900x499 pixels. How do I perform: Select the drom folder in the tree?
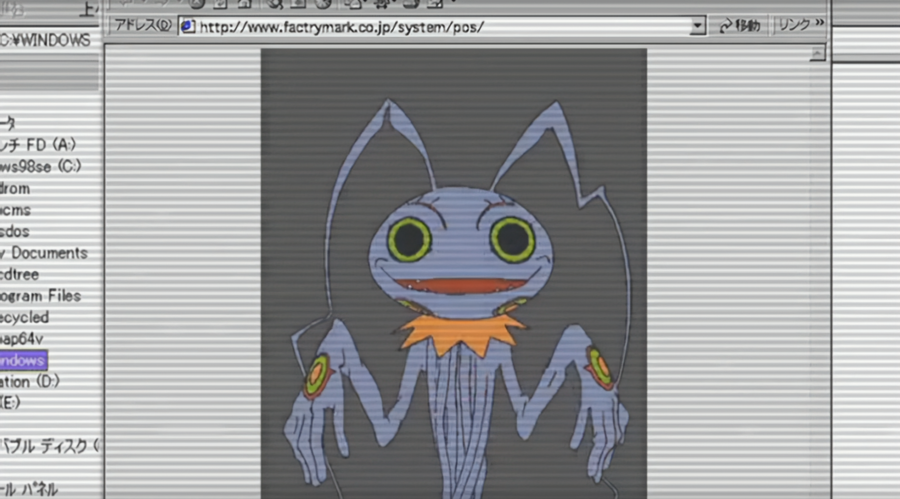15,188
